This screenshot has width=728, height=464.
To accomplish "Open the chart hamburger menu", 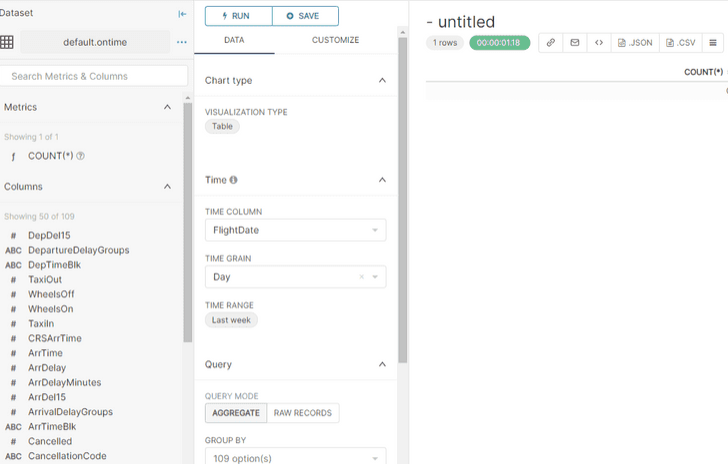I will (x=712, y=43).
